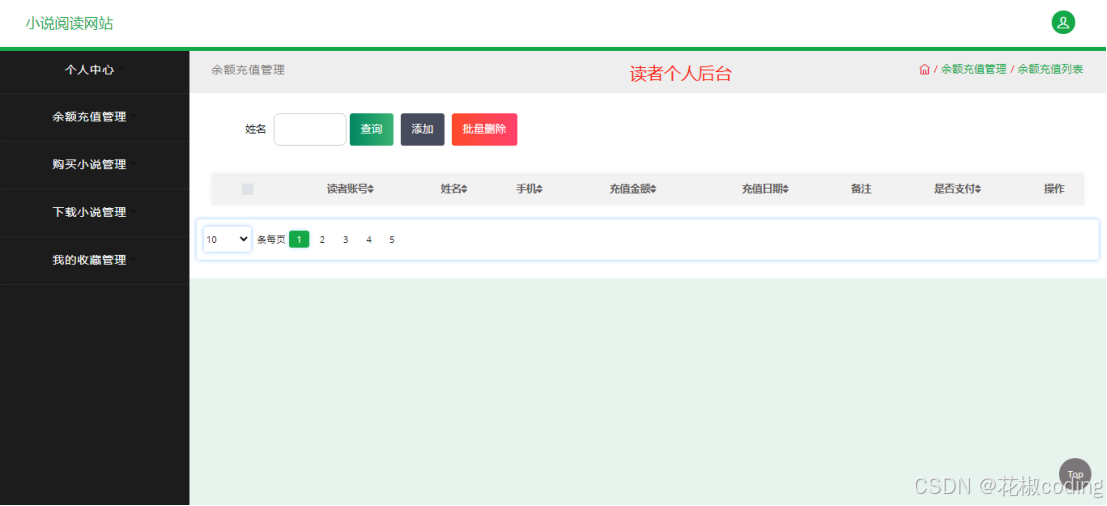Click the 批量删除 batch delete button
Viewport: 1107px width, 506px height.
coord(484,130)
